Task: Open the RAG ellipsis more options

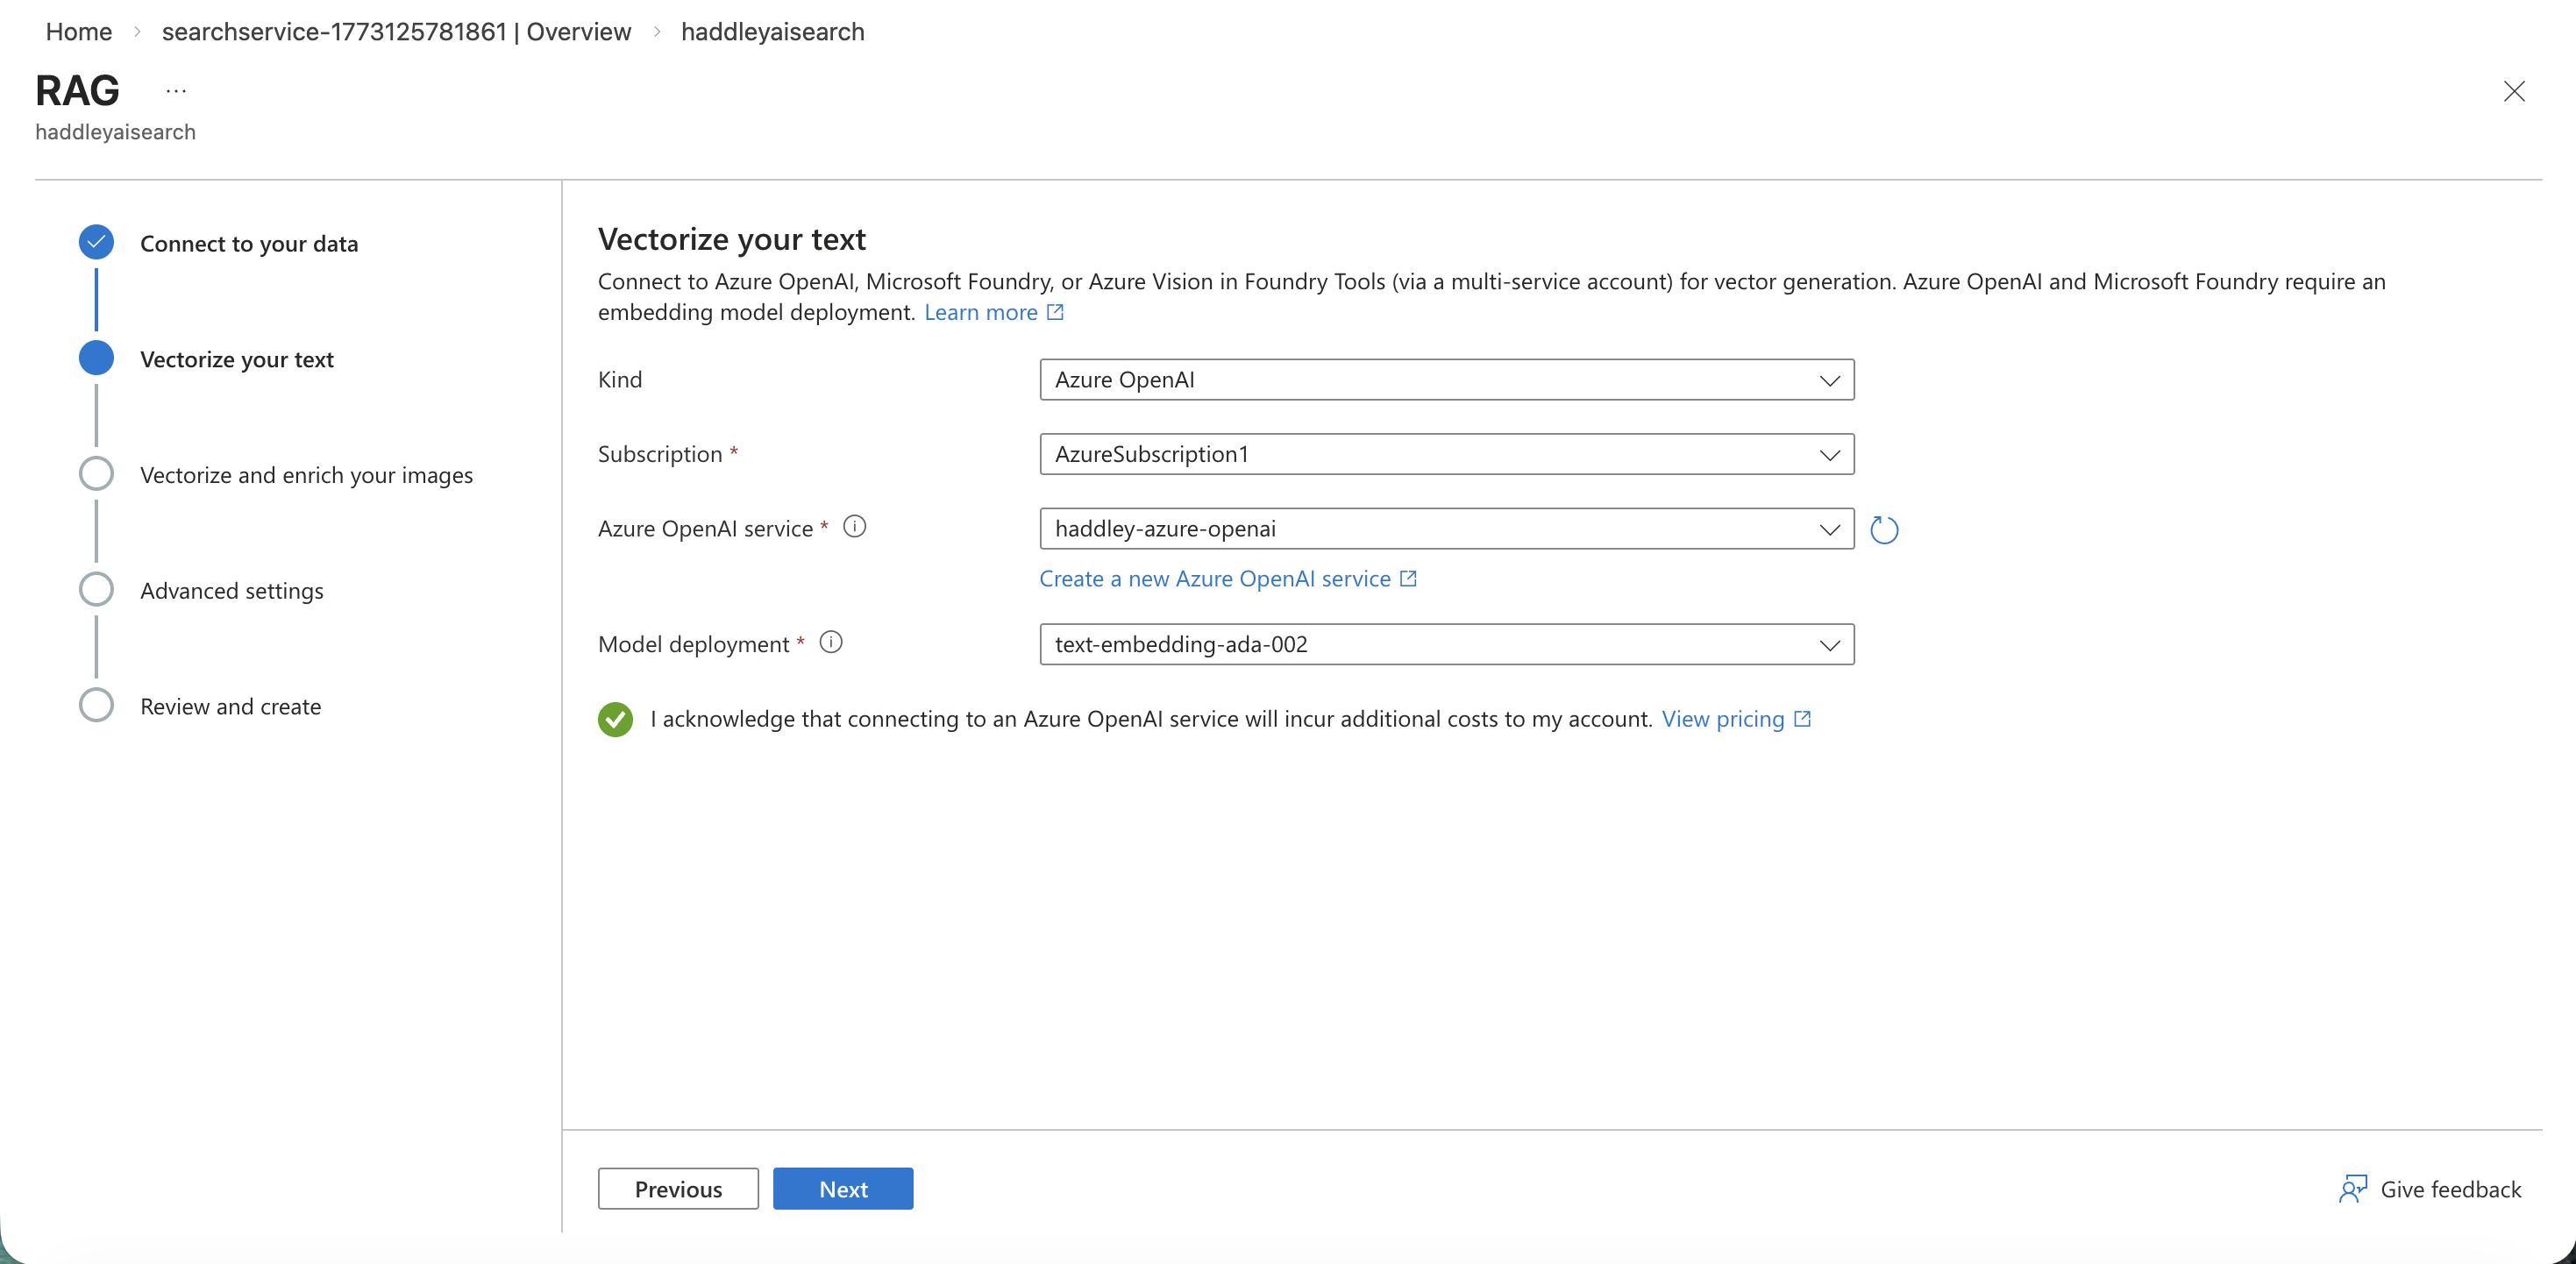Action: tap(176, 91)
